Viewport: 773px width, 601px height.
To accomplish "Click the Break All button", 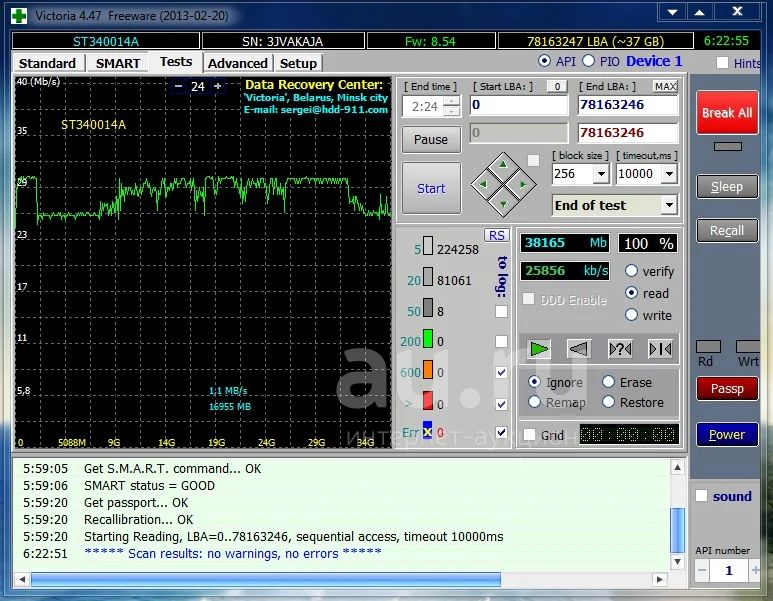I will coord(727,113).
